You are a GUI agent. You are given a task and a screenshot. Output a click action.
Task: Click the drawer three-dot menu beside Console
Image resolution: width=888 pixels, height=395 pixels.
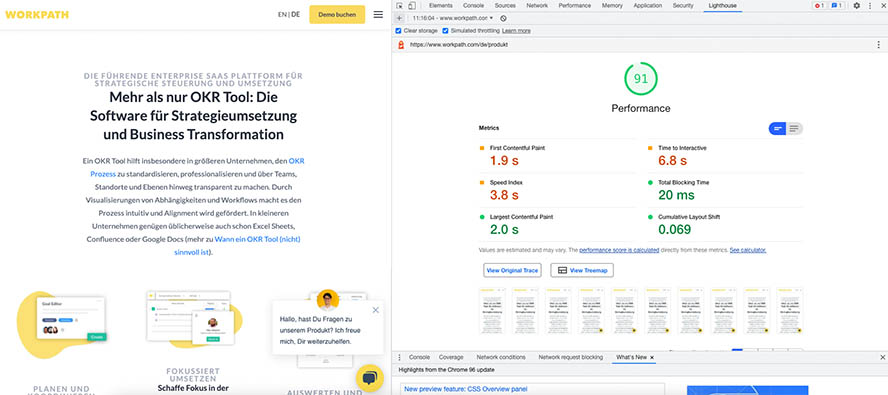coord(399,358)
